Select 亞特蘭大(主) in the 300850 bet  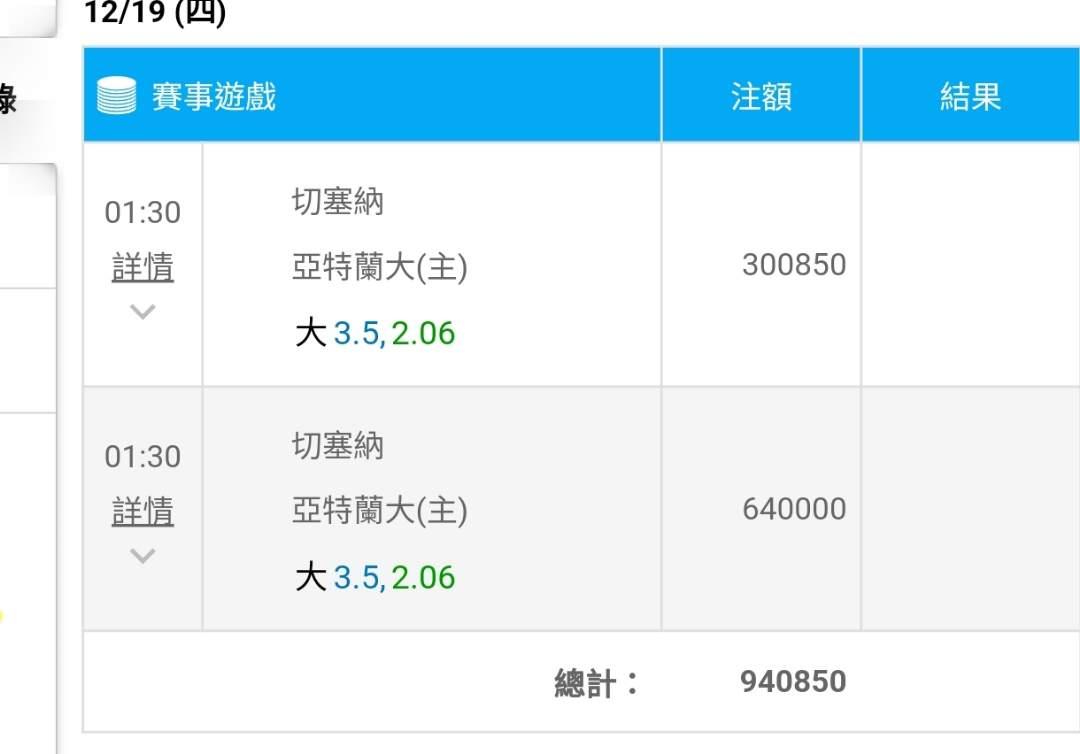[379, 267]
